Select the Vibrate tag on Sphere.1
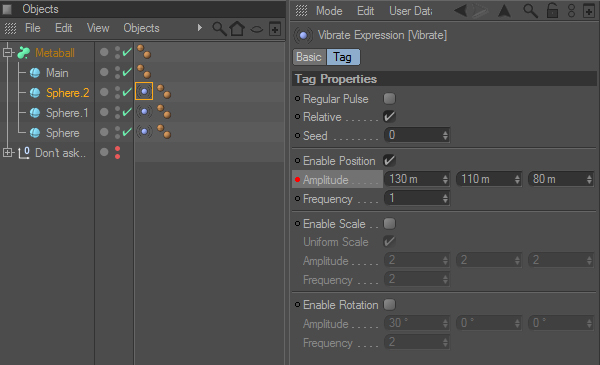Viewport: 600px width, 365px height. click(x=144, y=112)
